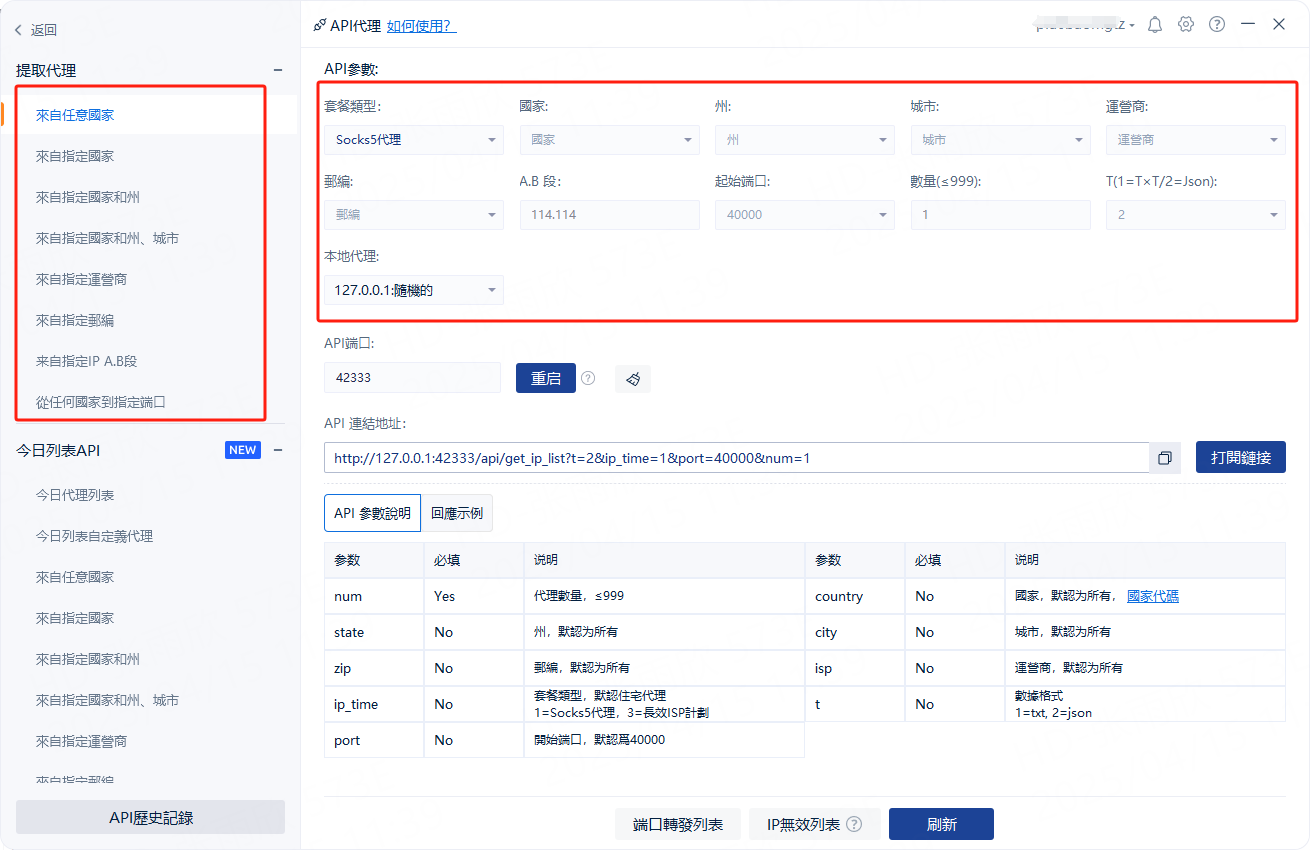Image resolution: width=1310 pixels, height=850 pixels.
Task: Click the API端口 input field
Action: click(x=411, y=378)
